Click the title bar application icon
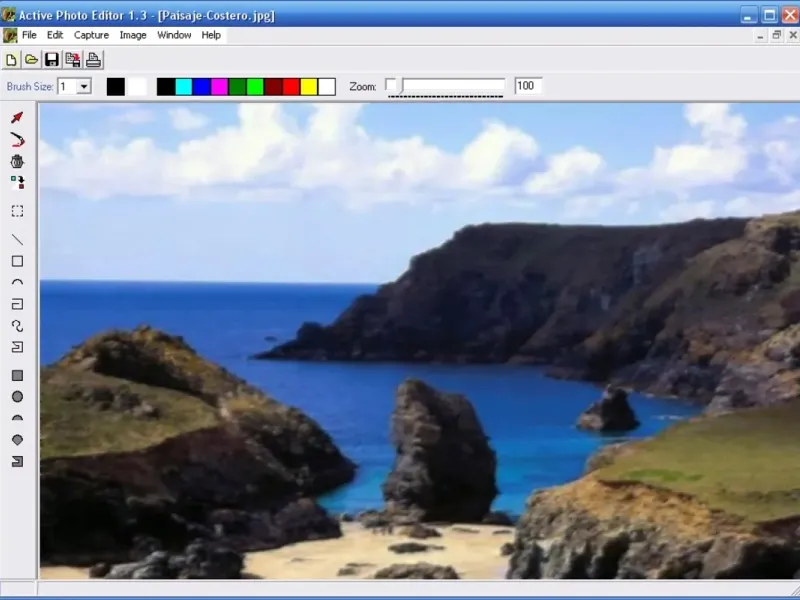This screenshot has height=600, width=800. [x=8, y=15]
